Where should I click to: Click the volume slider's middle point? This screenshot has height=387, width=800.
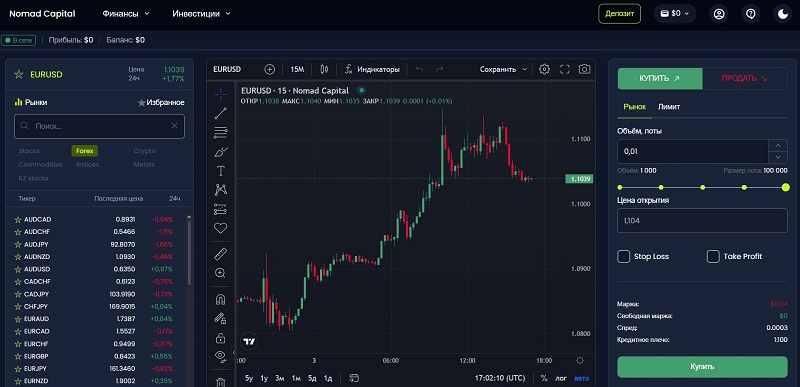703,188
